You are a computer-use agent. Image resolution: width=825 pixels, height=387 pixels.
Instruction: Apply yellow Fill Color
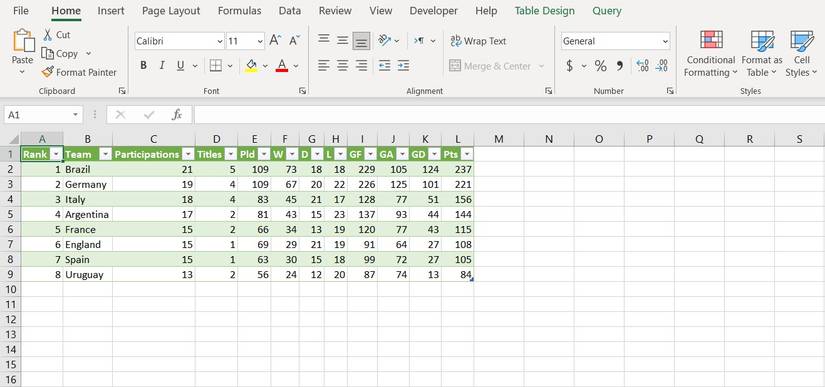pyautogui.click(x=251, y=66)
